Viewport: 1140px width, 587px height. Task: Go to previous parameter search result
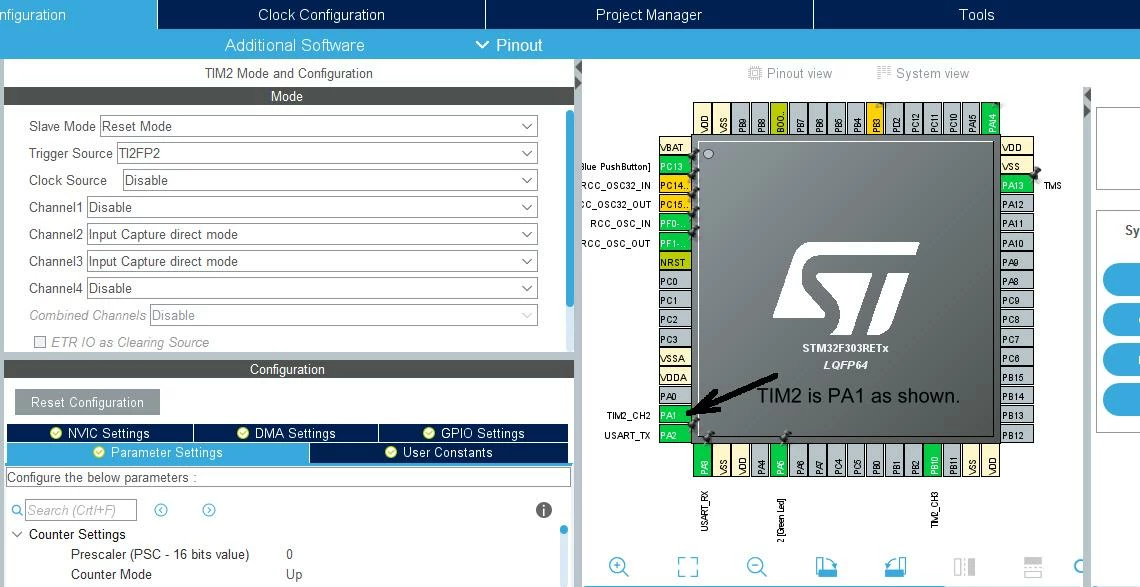tap(161, 510)
